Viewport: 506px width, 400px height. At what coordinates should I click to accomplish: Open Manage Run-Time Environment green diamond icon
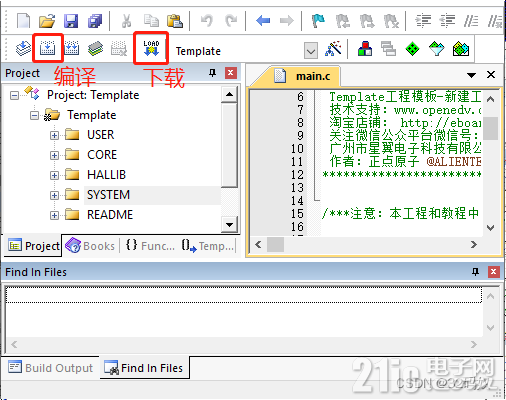412,49
